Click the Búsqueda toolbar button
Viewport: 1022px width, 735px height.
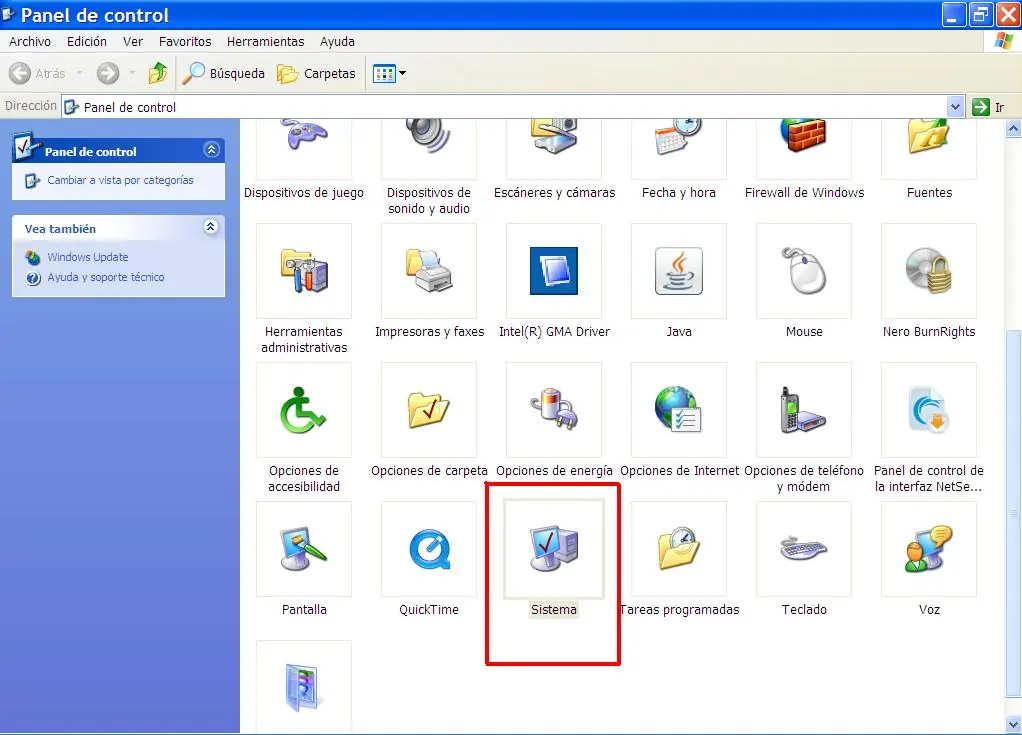224,73
